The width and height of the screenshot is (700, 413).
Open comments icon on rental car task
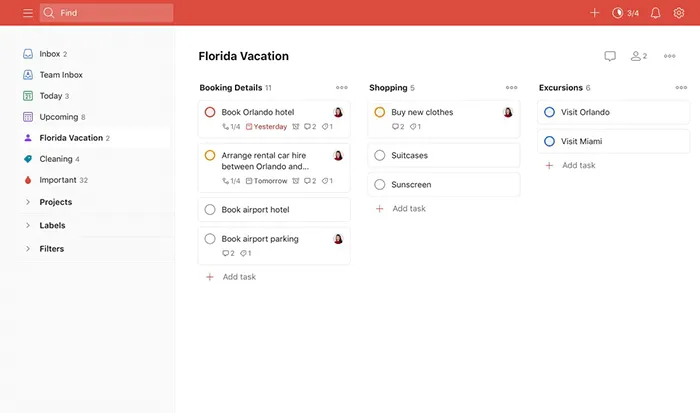[310, 181]
